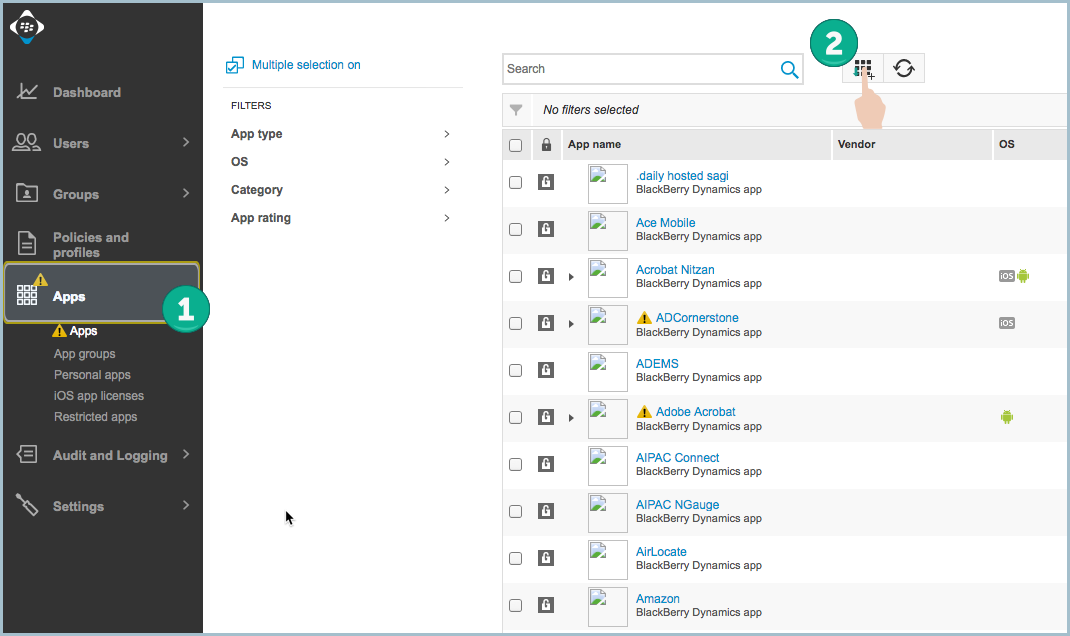The height and width of the screenshot is (636, 1070).
Task: Click the Amazon app thumbnail
Action: pos(608,607)
